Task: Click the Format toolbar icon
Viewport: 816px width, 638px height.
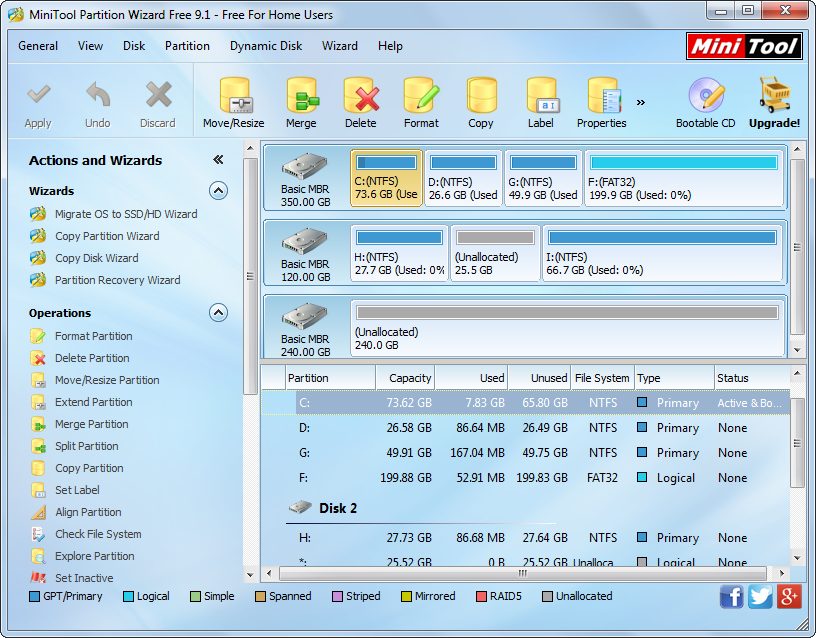Action: pos(421,95)
